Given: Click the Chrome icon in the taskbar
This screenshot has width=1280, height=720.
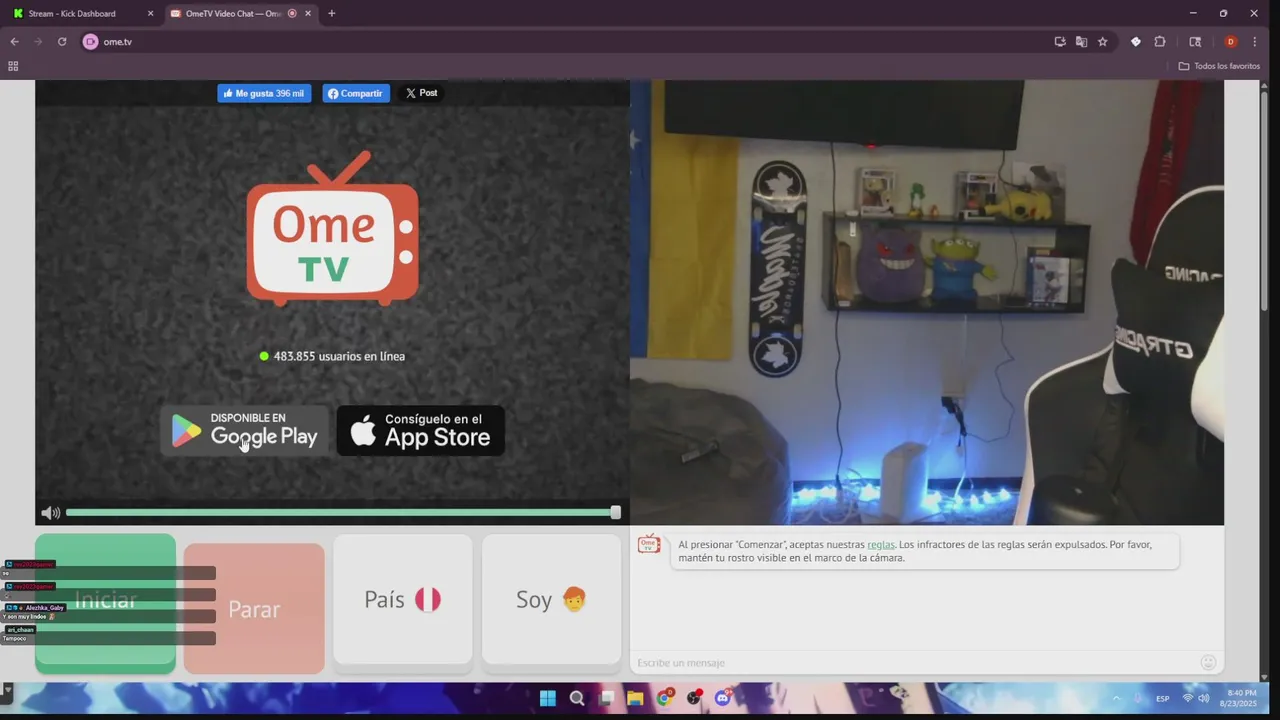Looking at the screenshot, I should (x=665, y=698).
